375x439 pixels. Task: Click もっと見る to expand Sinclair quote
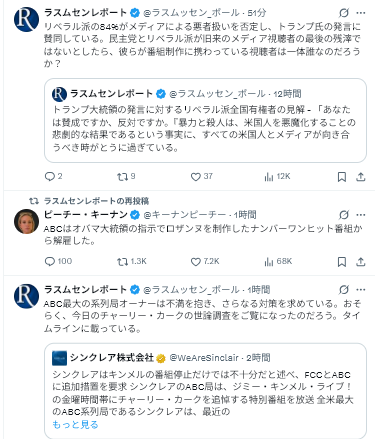(x=75, y=425)
